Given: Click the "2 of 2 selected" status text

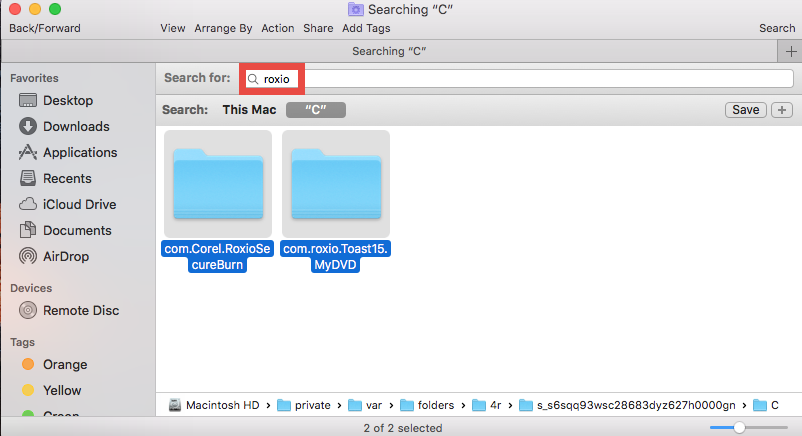Looking at the screenshot, I should click(403, 428).
